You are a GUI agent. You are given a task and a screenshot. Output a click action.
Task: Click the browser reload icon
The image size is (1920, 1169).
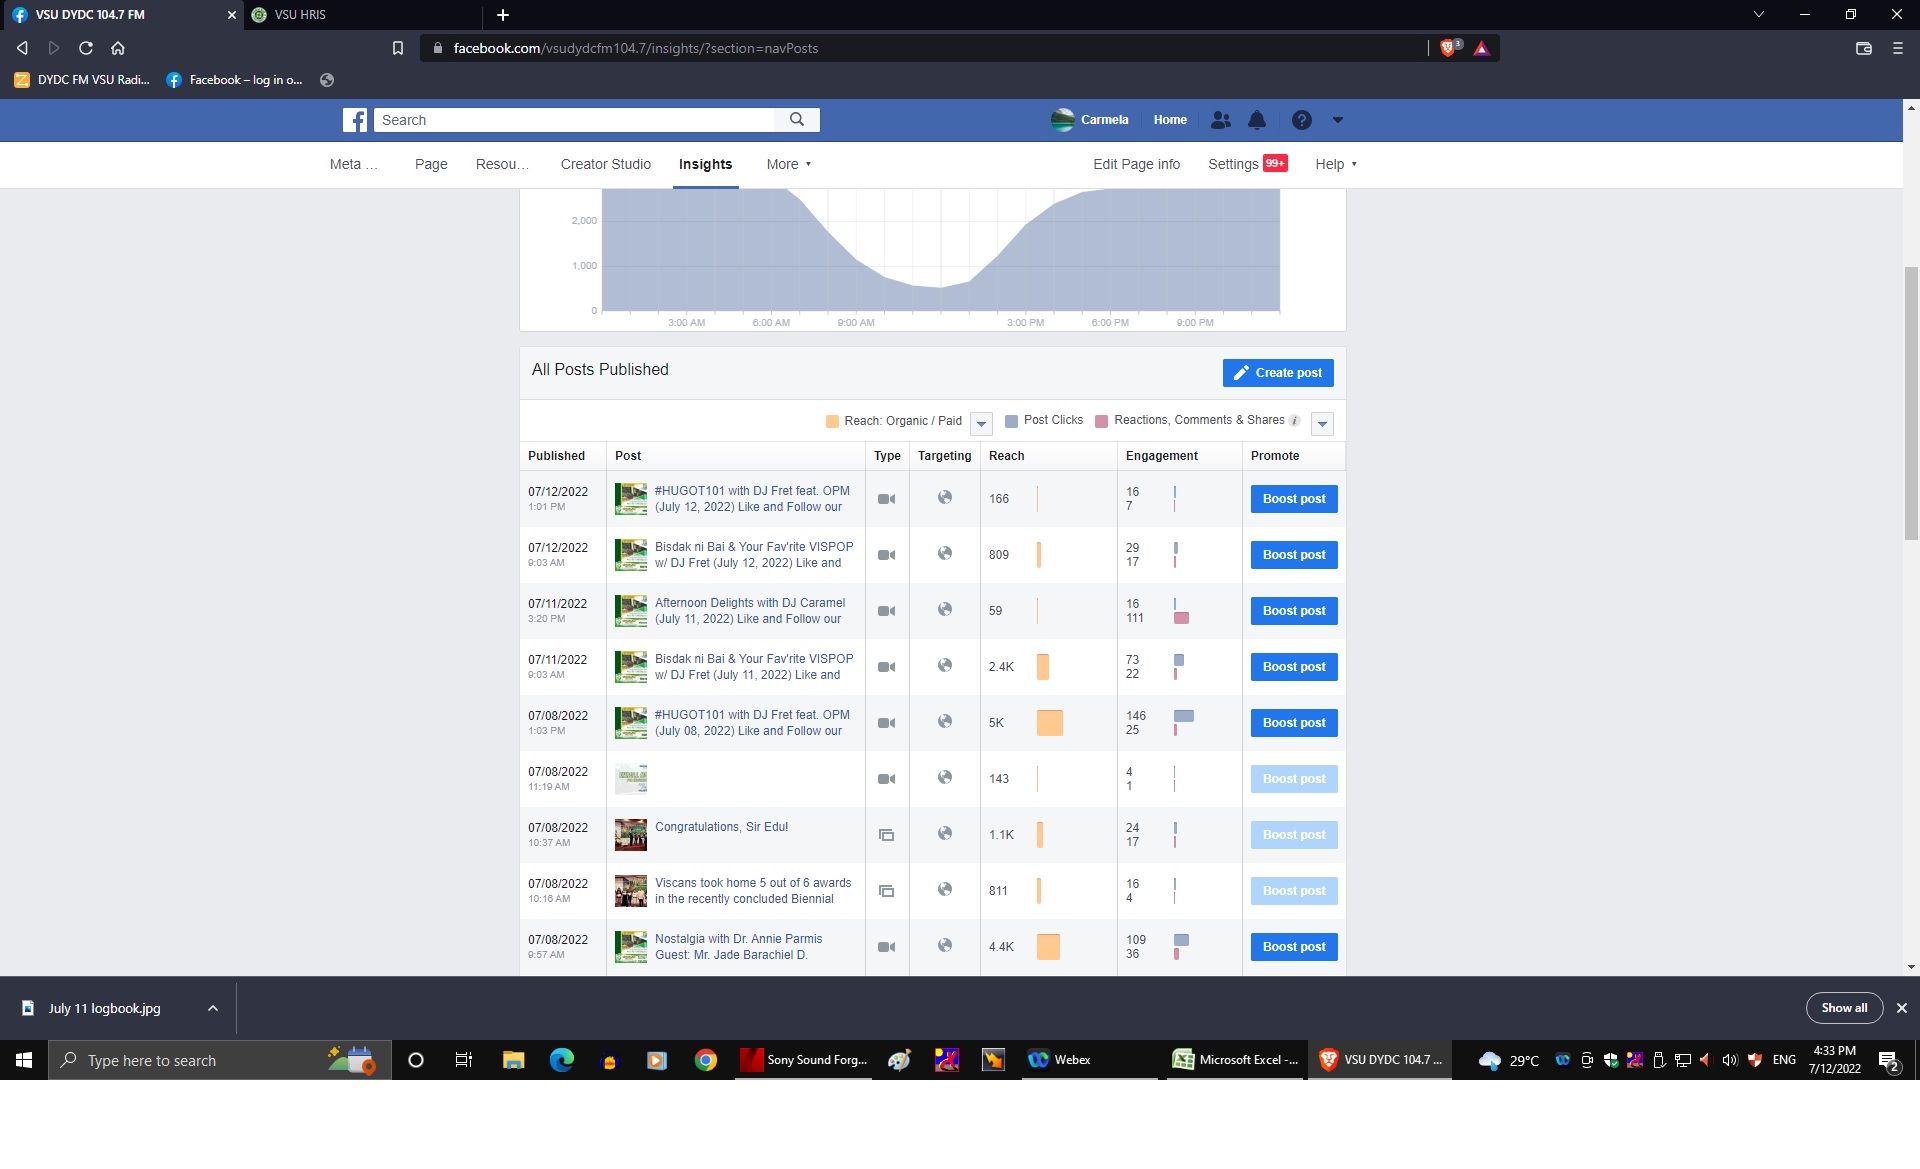click(x=86, y=48)
